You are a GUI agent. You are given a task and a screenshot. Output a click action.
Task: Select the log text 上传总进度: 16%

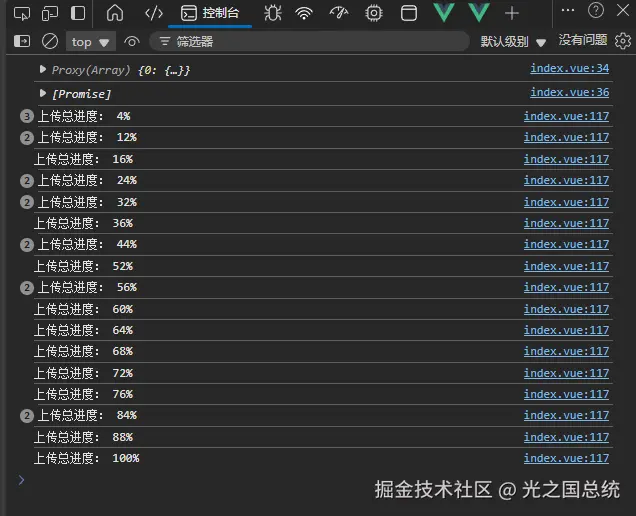[x=84, y=159]
